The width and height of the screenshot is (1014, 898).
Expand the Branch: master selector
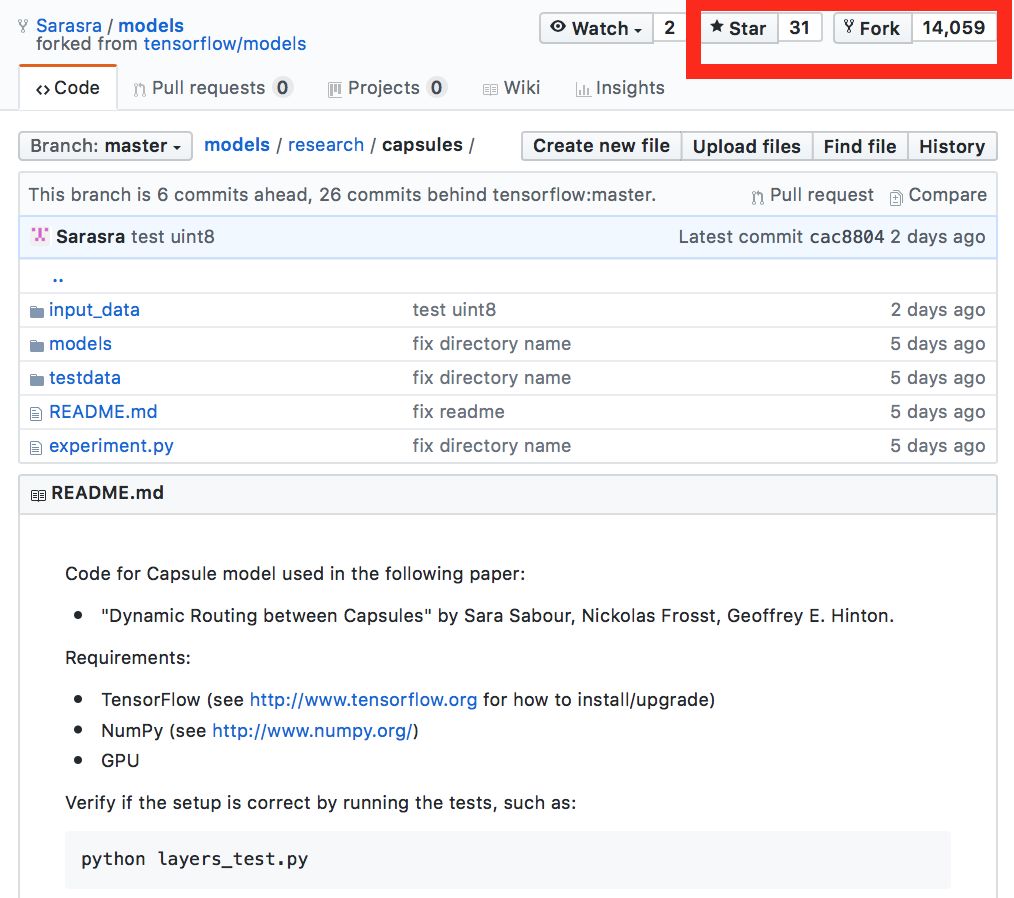105,146
